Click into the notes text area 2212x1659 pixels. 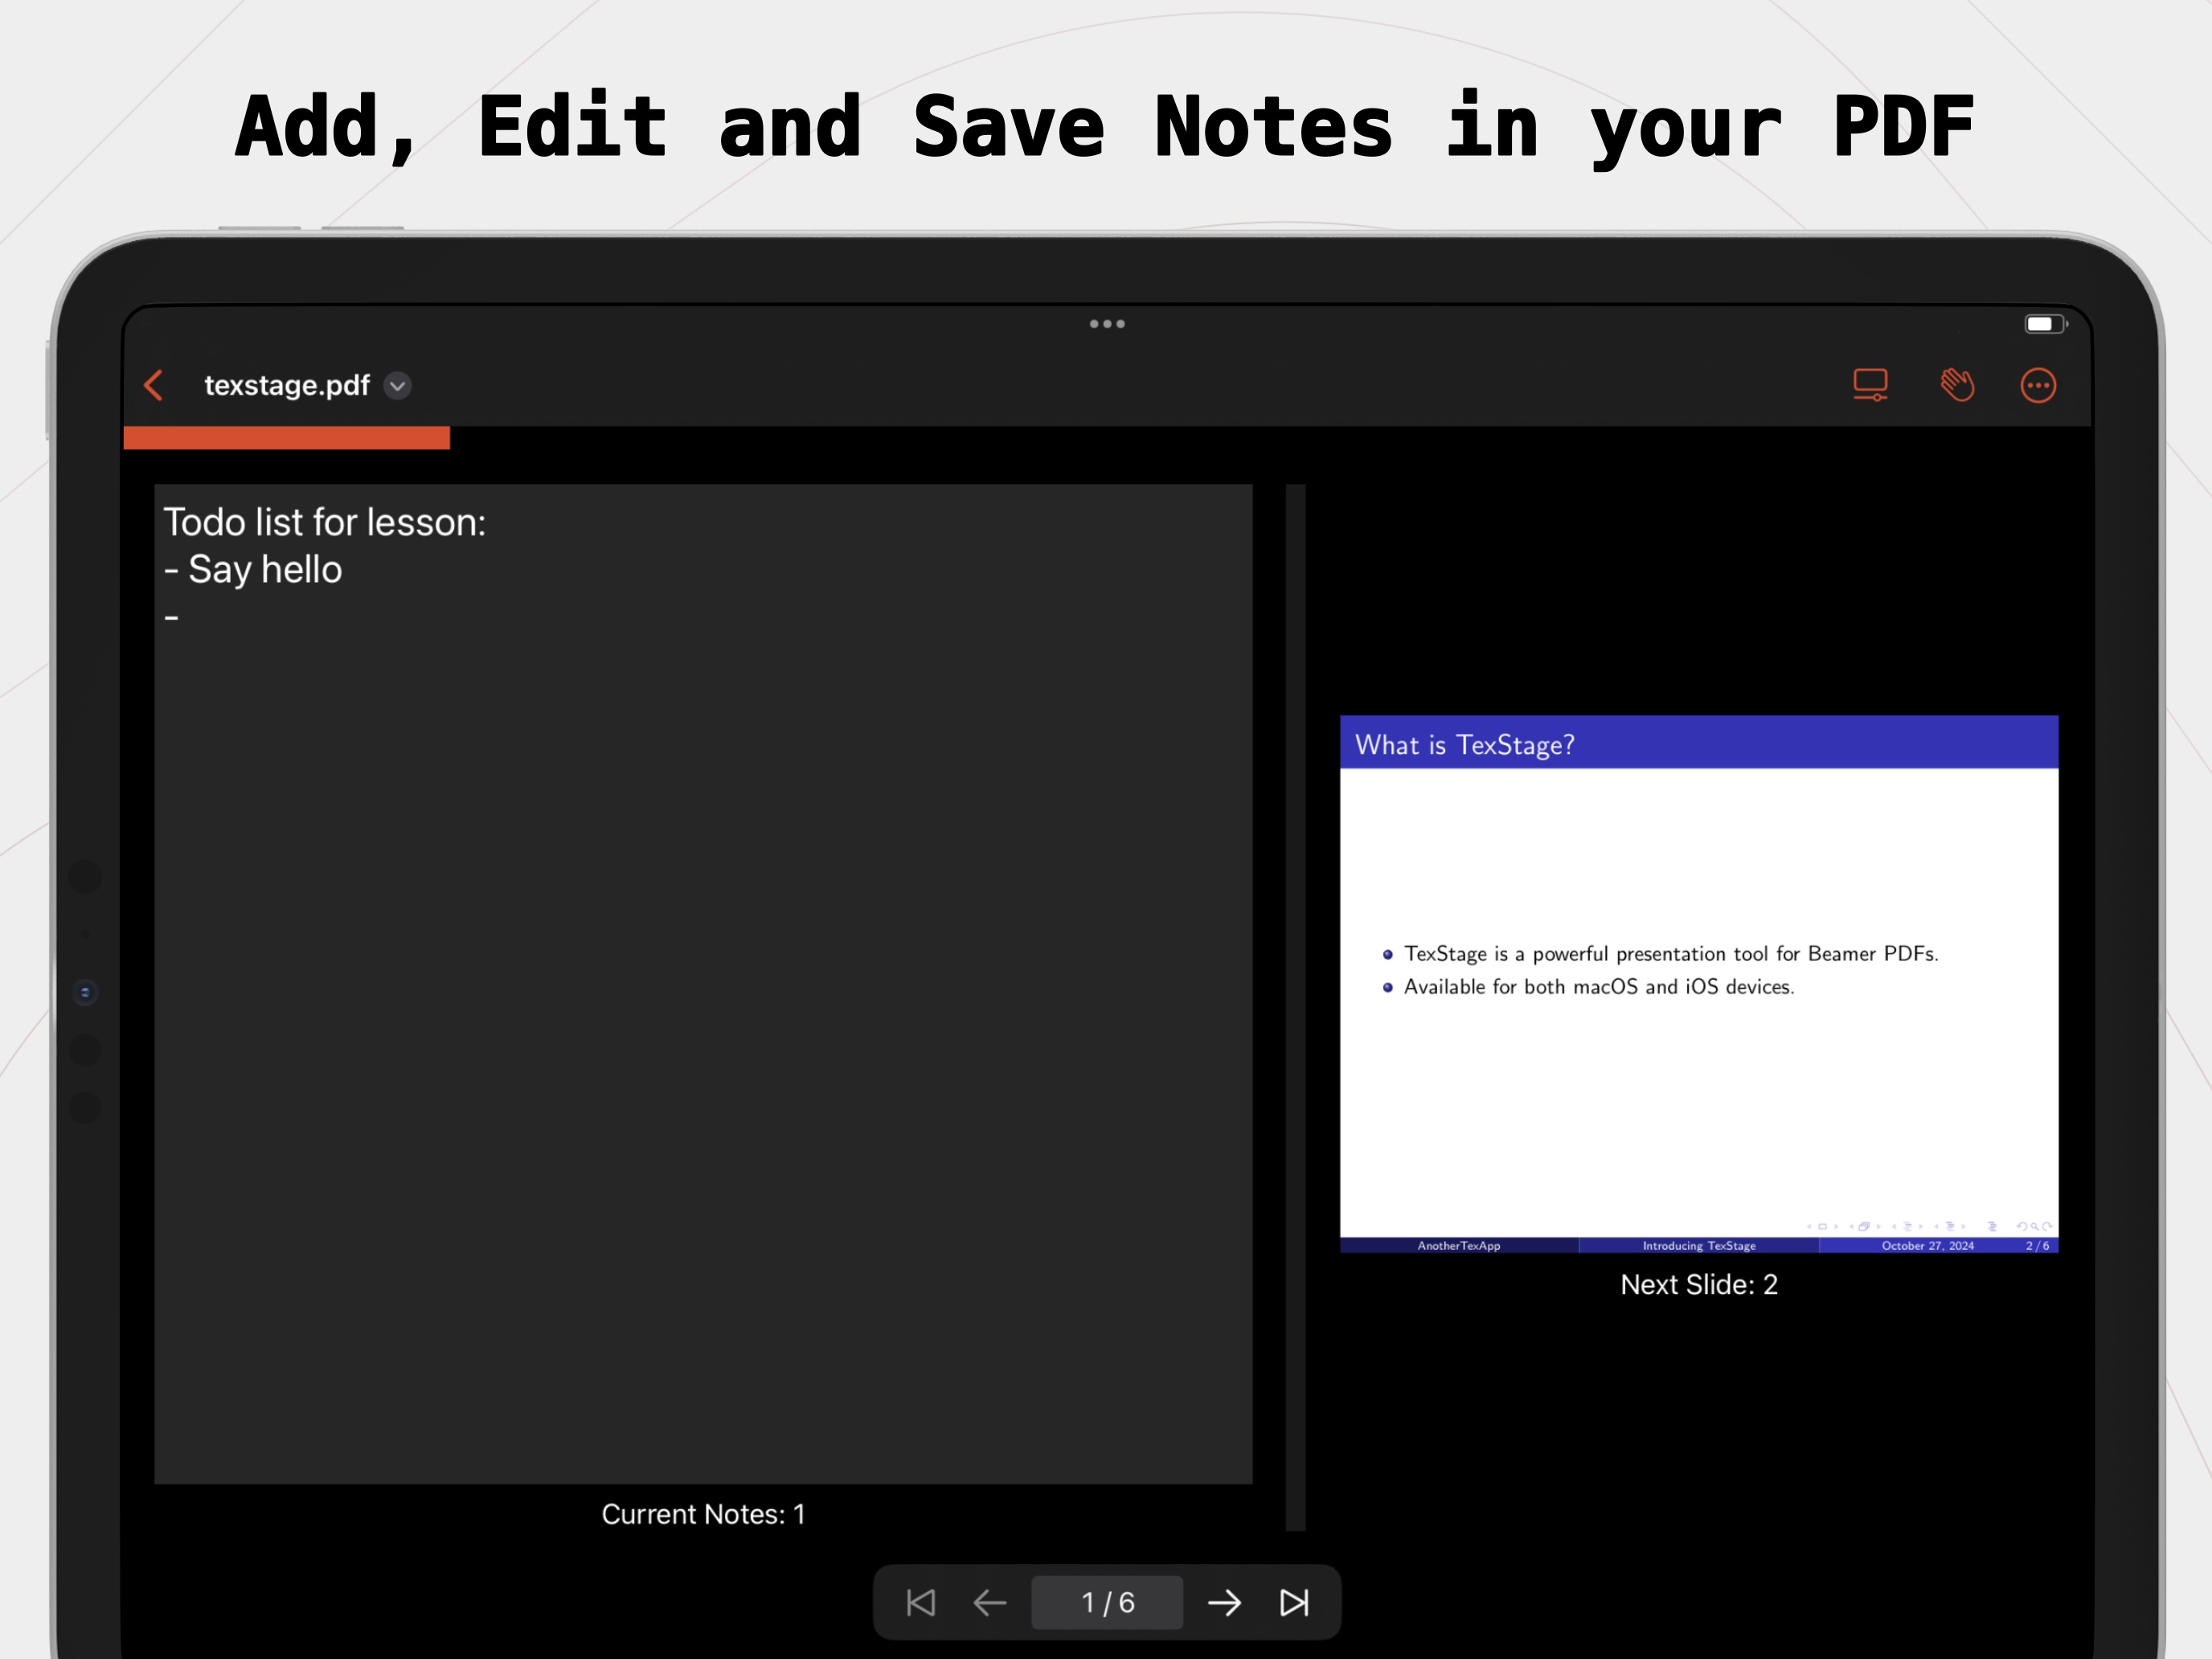point(703,983)
